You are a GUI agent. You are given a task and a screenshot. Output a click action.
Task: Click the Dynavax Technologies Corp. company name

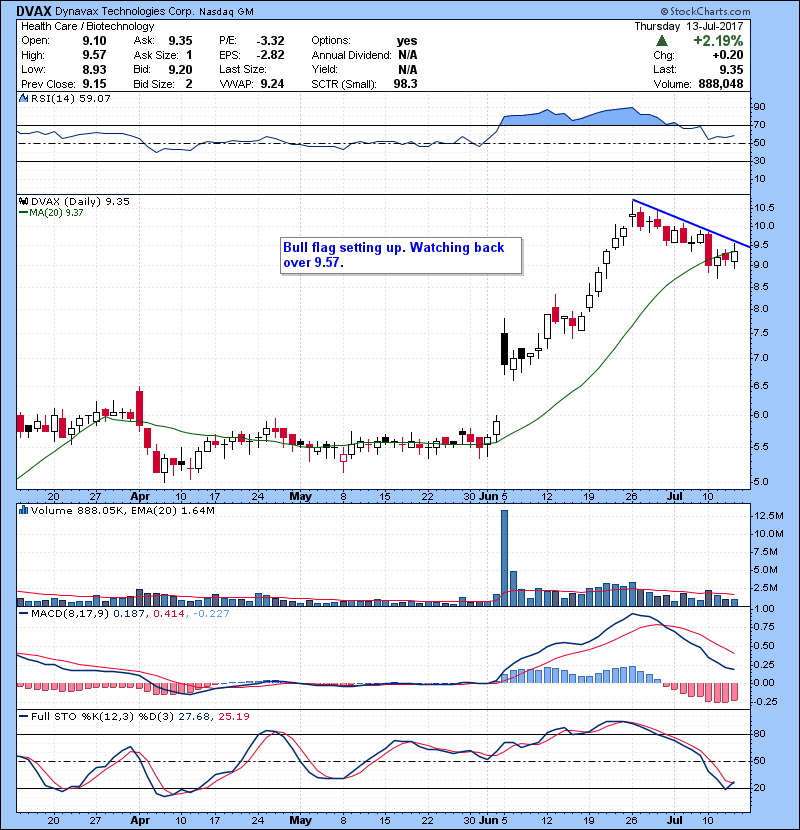coord(125,12)
